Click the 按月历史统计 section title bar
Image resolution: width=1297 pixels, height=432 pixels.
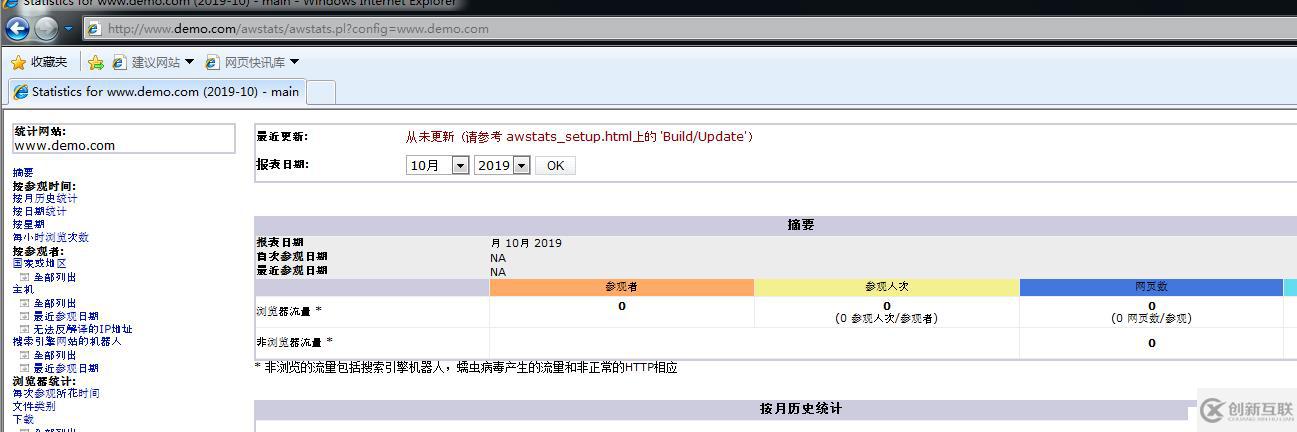click(x=775, y=409)
